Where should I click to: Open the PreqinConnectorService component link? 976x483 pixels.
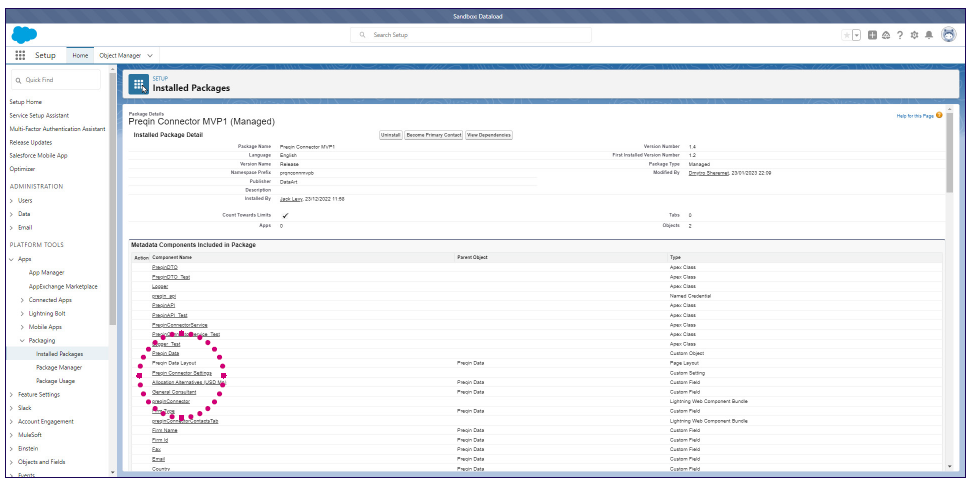pos(180,325)
